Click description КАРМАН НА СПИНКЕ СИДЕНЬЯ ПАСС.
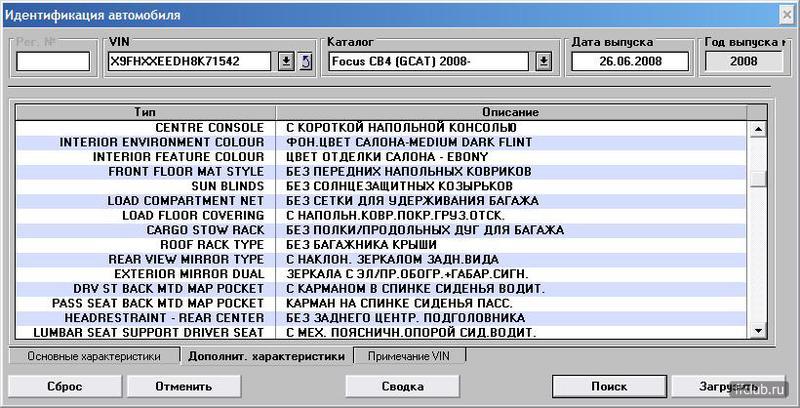 (x=399, y=304)
